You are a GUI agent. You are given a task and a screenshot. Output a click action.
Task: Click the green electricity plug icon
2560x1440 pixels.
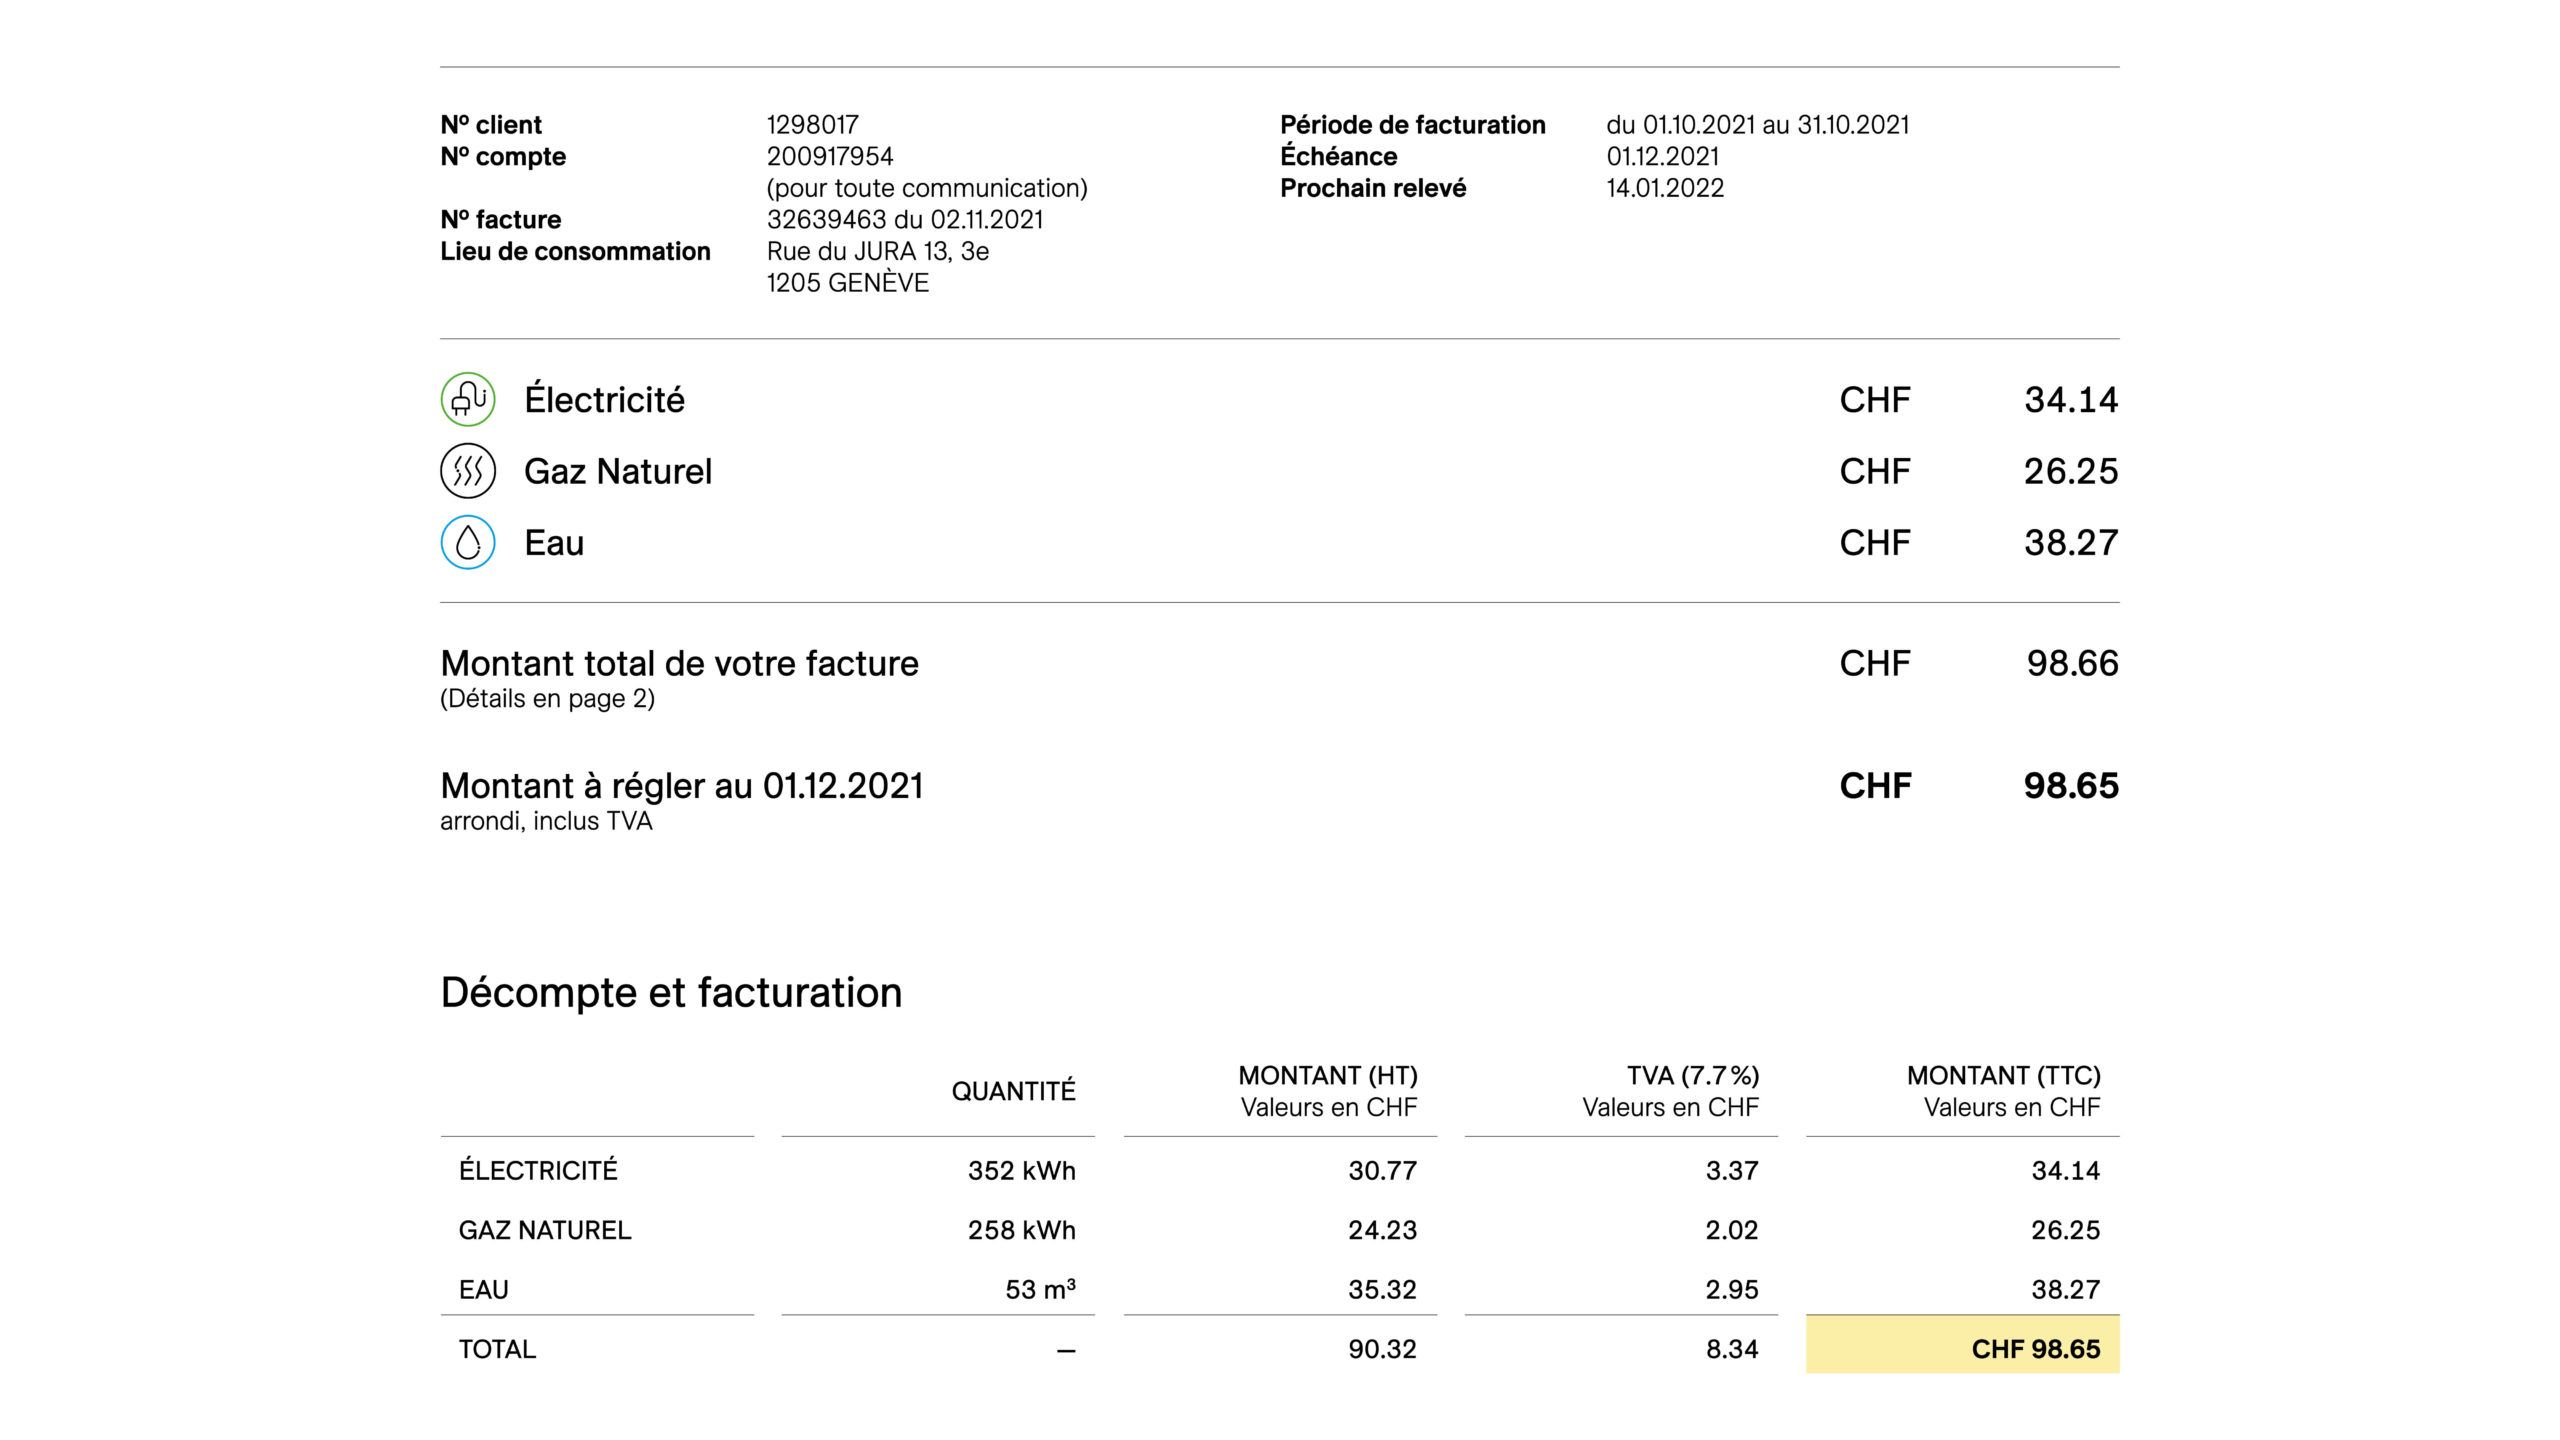(468, 399)
